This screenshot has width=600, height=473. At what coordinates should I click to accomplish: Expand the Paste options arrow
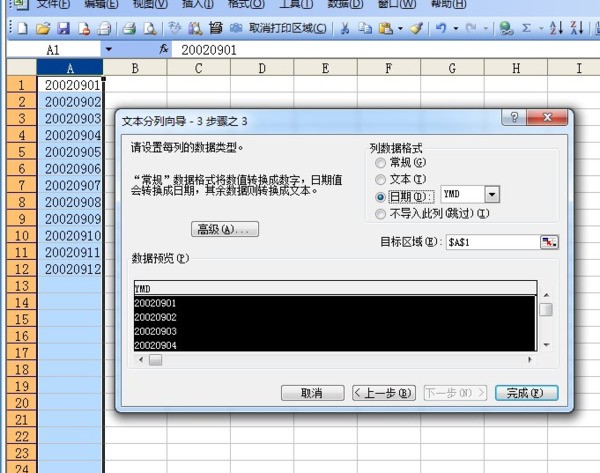pos(400,28)
